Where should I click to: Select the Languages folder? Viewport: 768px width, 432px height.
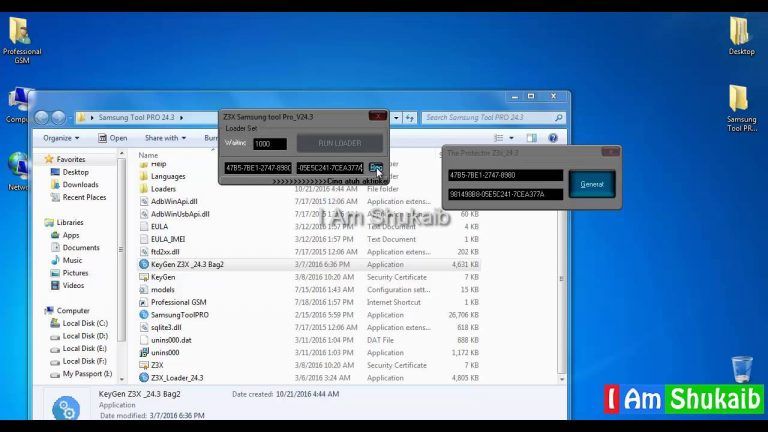[x=168, y=176]
